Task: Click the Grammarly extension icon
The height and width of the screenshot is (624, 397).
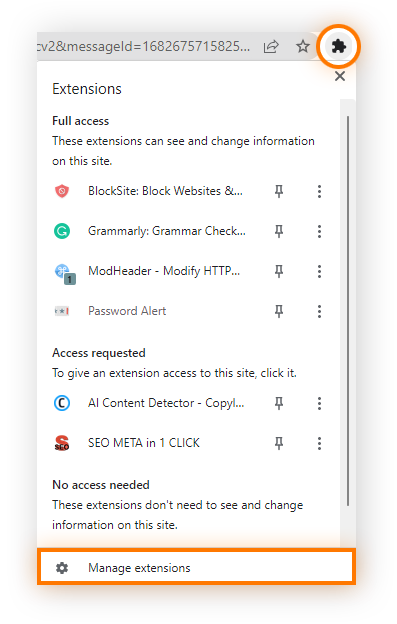Action: (62, 231)
